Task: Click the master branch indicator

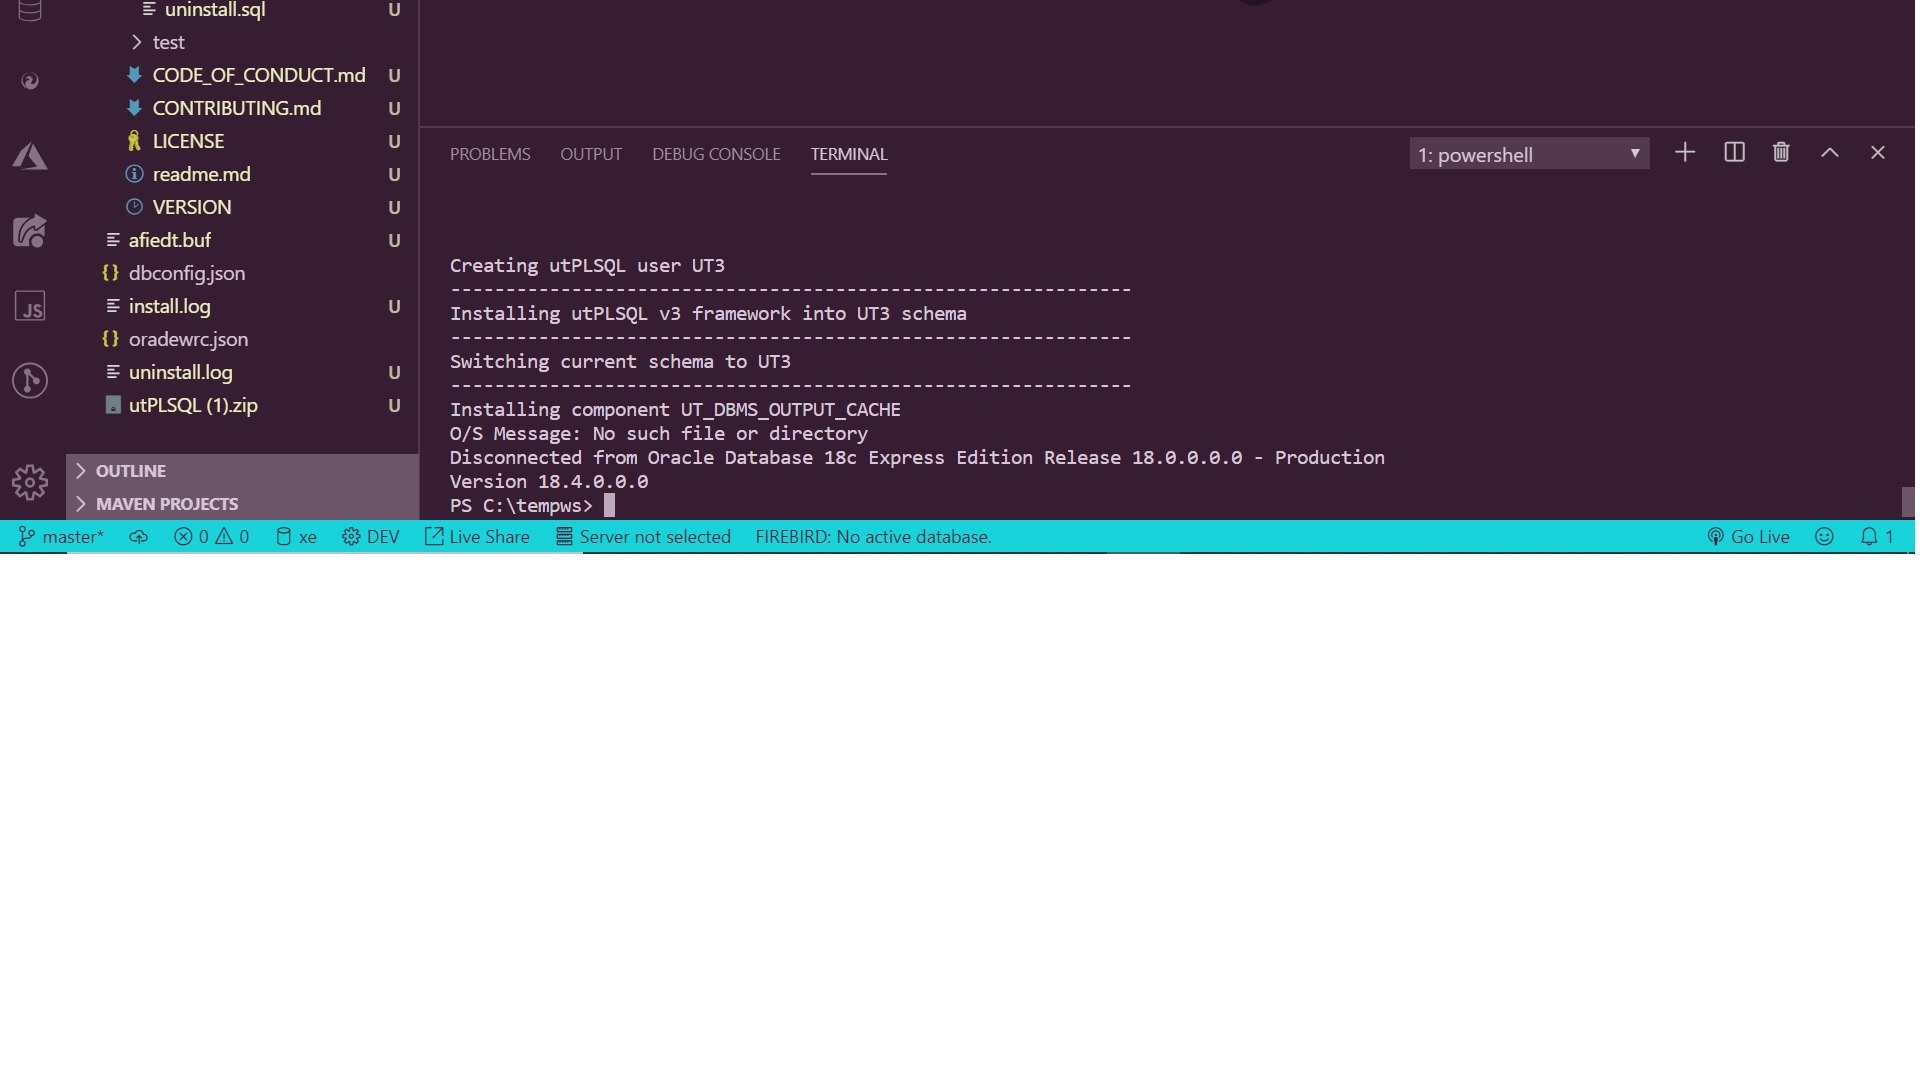Action: point(62,537)
